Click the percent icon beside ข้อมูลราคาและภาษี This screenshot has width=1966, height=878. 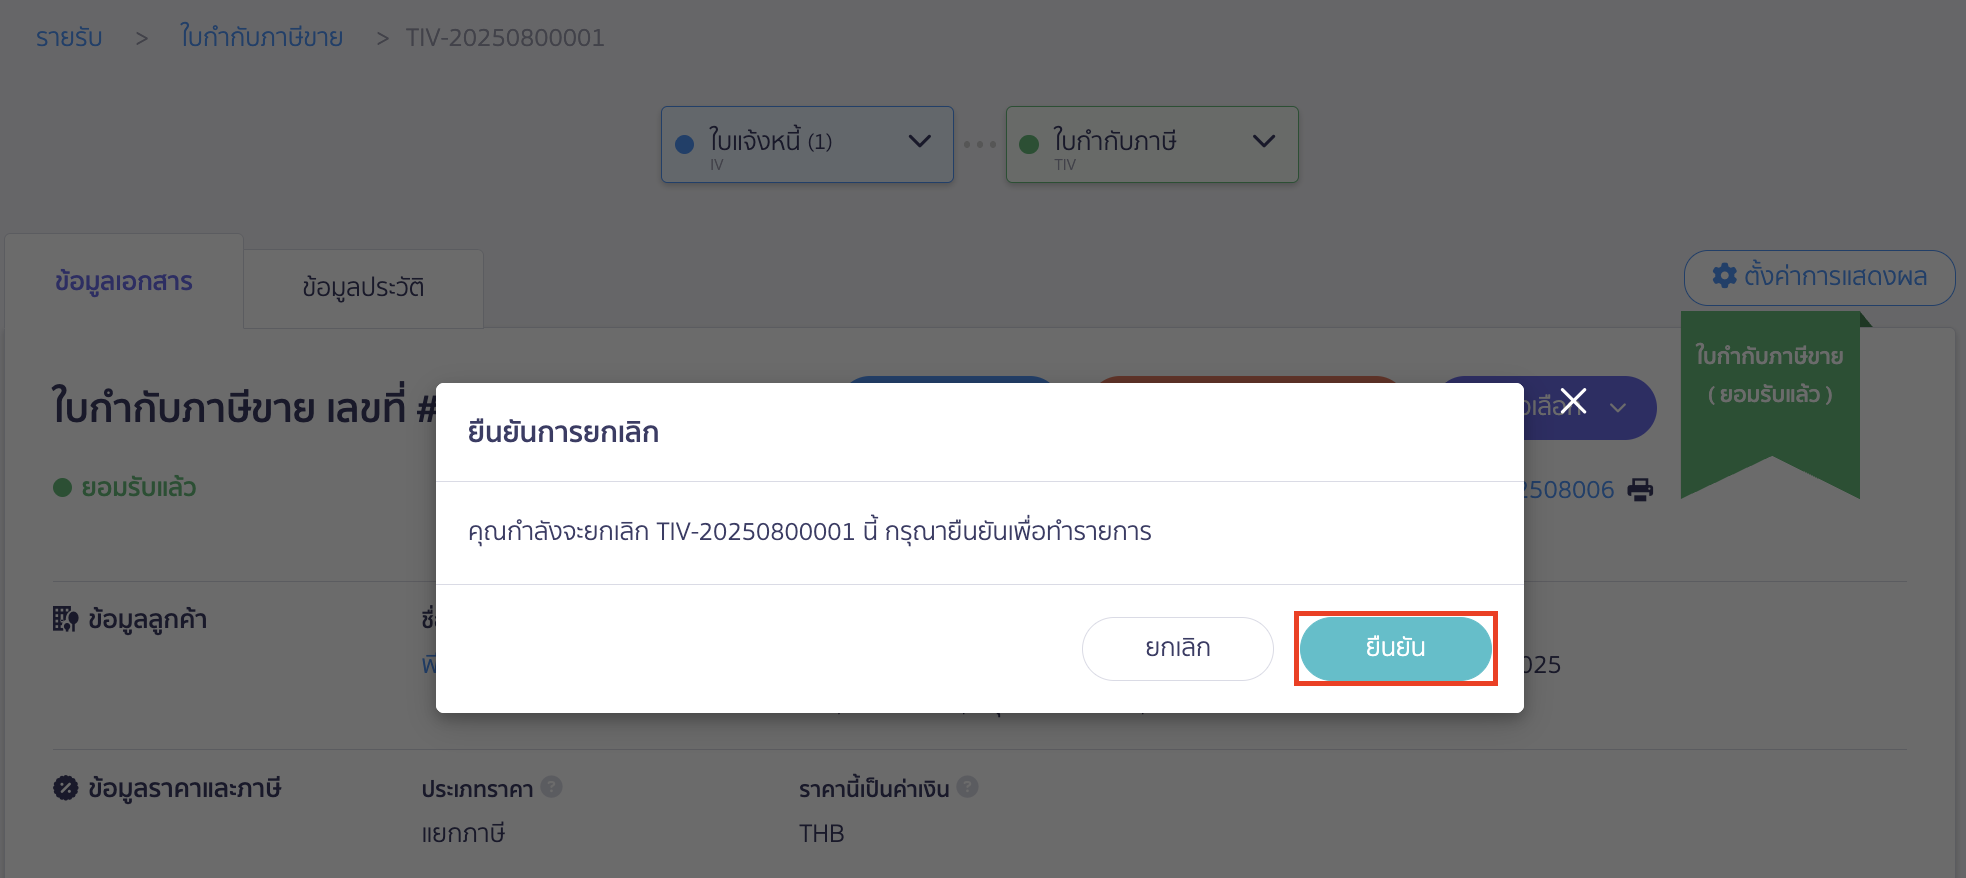coord(64,788)
